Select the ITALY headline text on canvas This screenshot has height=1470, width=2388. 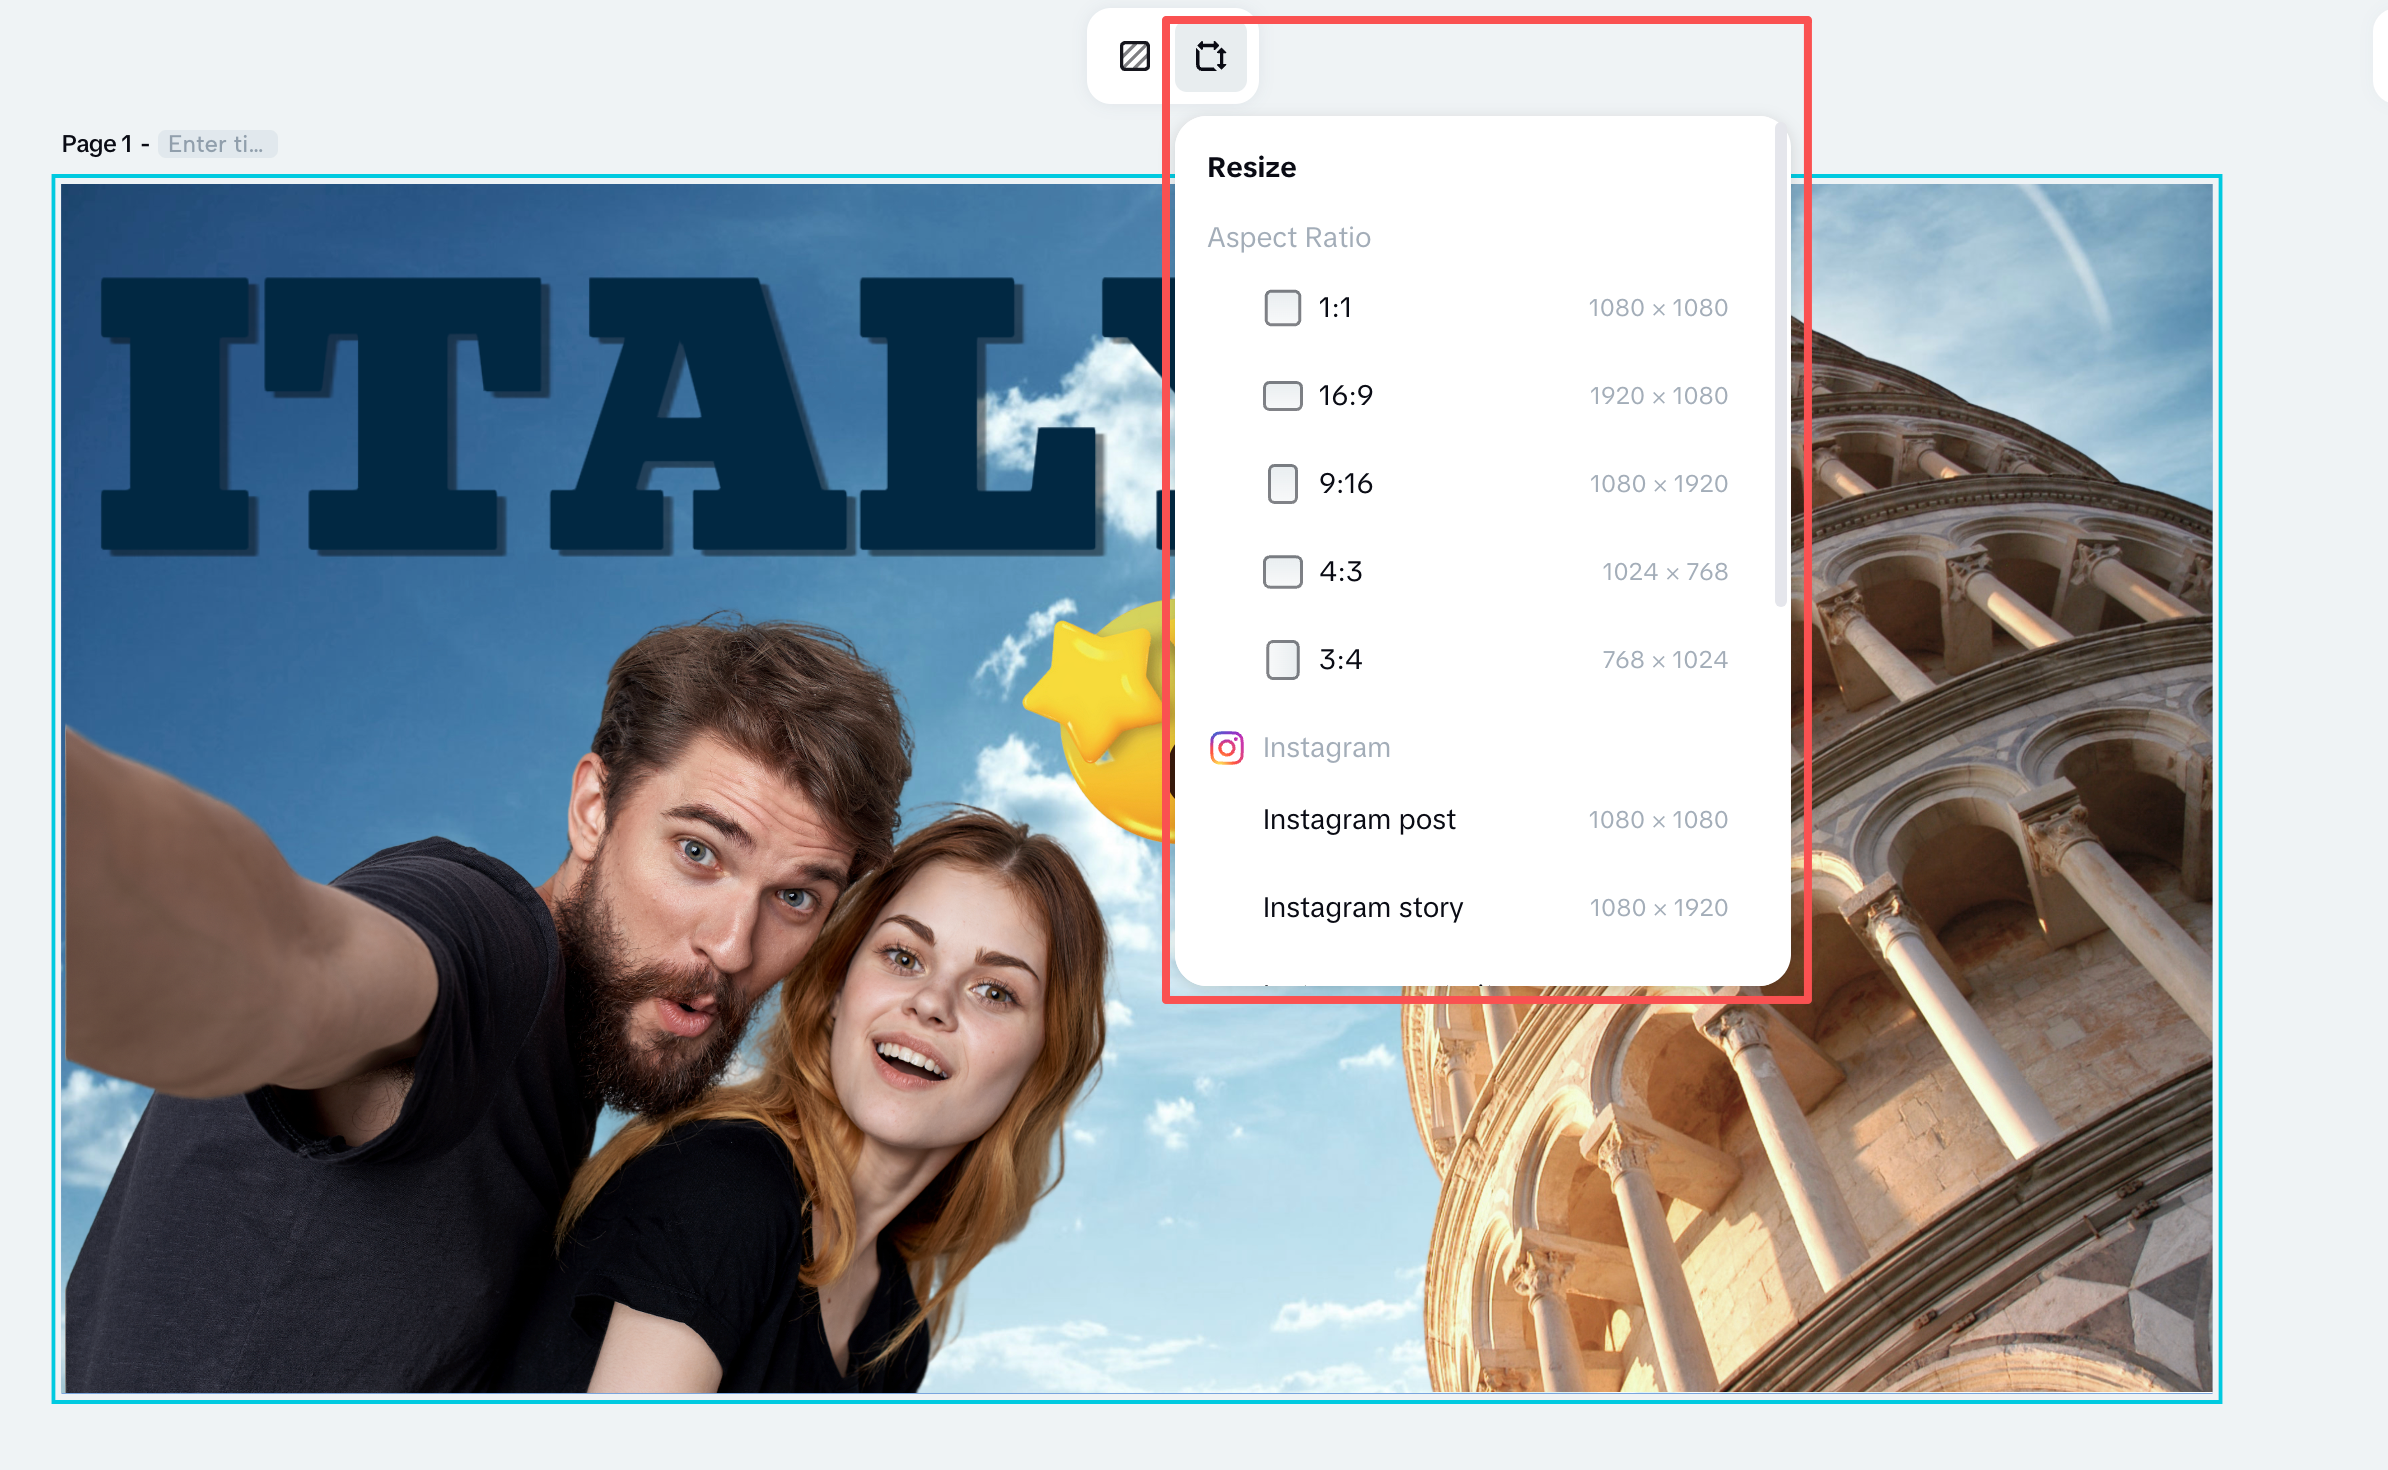tap(600, 420)
